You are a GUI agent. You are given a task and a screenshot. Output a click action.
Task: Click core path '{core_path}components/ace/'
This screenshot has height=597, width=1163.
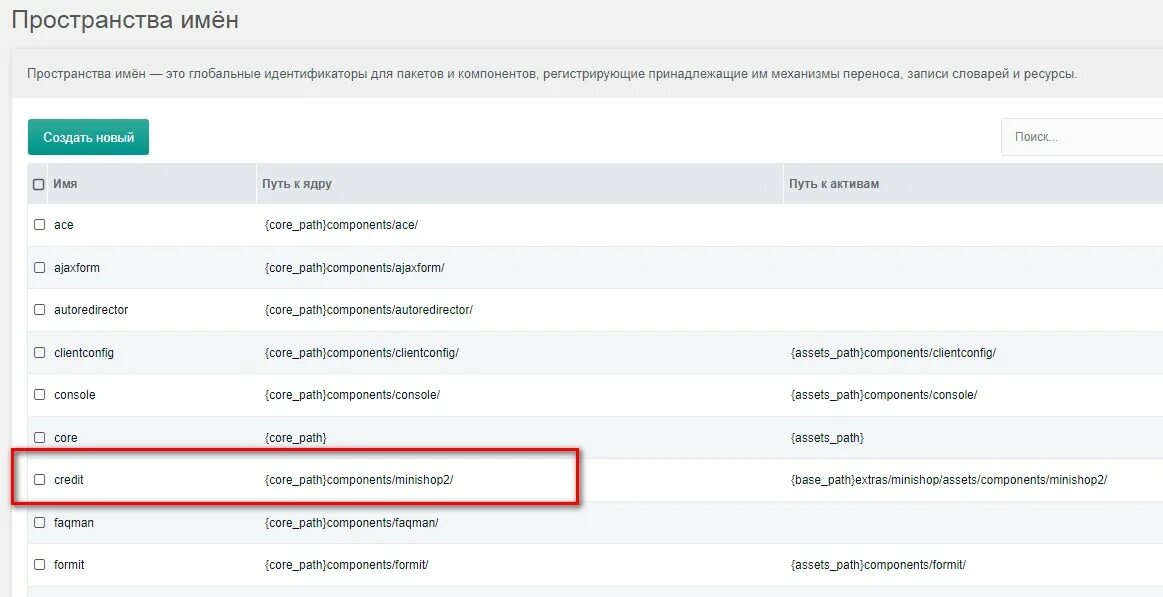[341, 225]
